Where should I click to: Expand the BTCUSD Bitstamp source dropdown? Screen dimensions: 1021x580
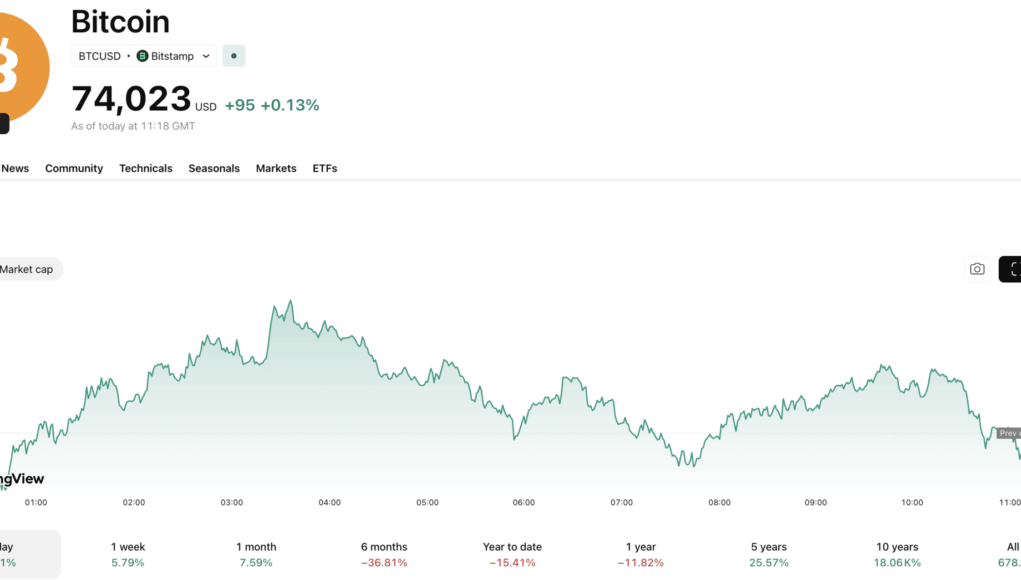point(206,56)
